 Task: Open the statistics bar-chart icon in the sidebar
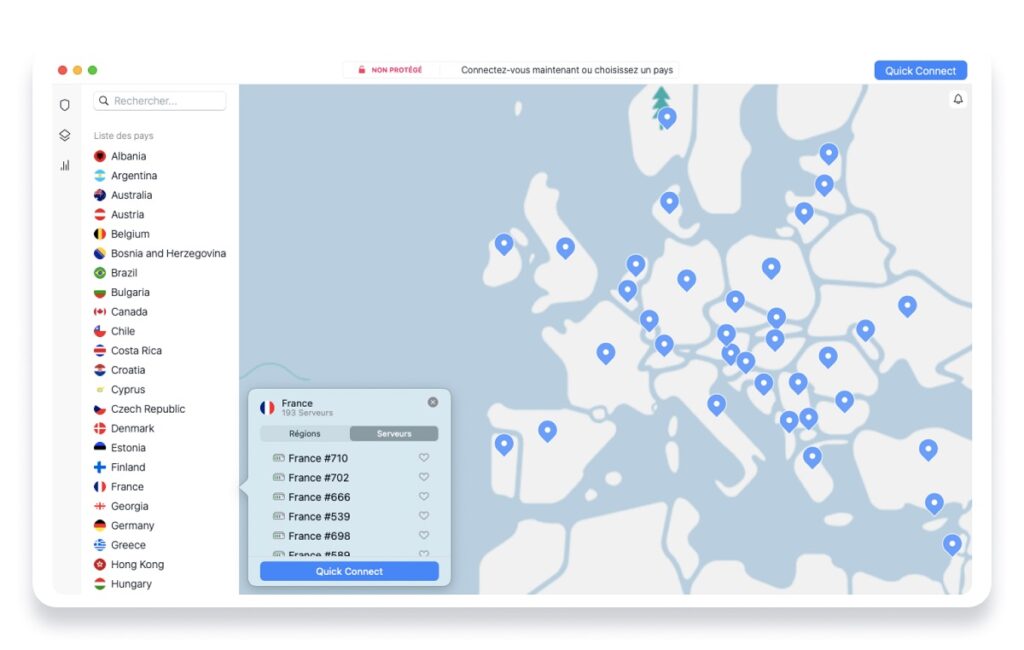click(63, 164)
